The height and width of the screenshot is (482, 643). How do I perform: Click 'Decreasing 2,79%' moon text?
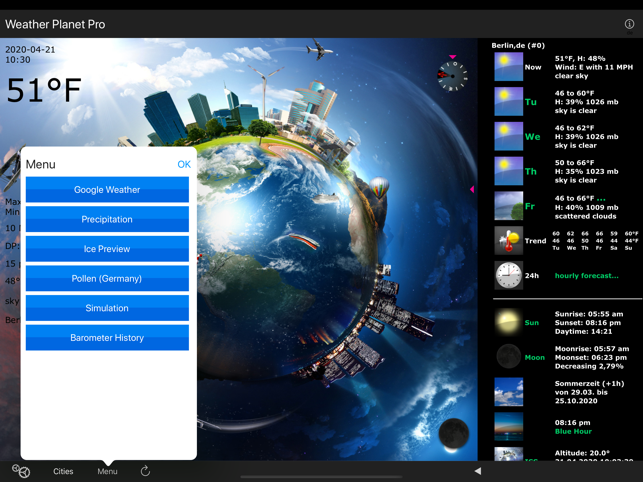pyautogui.click(x=589, y=366)
